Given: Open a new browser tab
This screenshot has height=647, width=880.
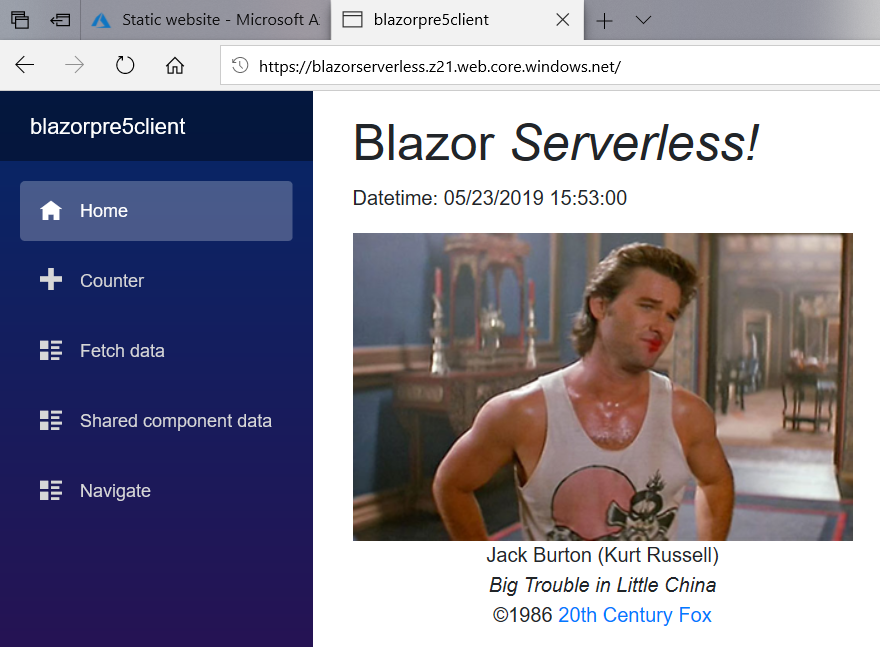Looking at the screenshot, I should point(604,21).
